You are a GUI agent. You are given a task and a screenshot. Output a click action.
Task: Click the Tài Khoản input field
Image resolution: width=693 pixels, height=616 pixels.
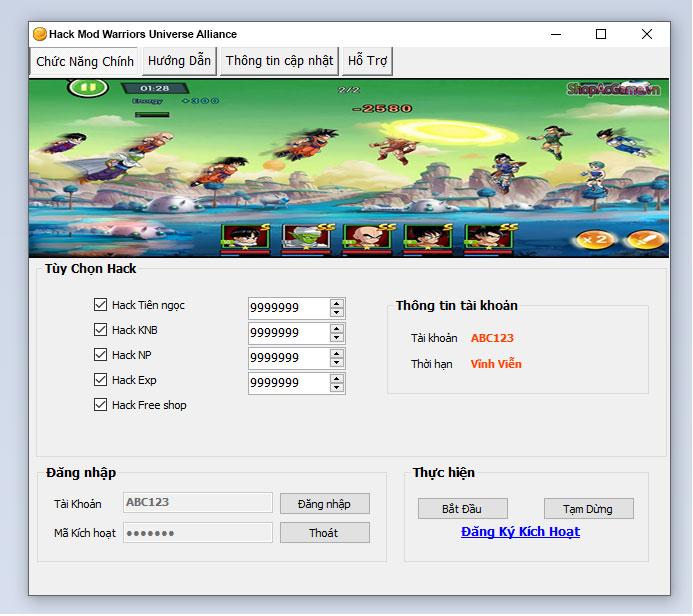tap(198, 502)
